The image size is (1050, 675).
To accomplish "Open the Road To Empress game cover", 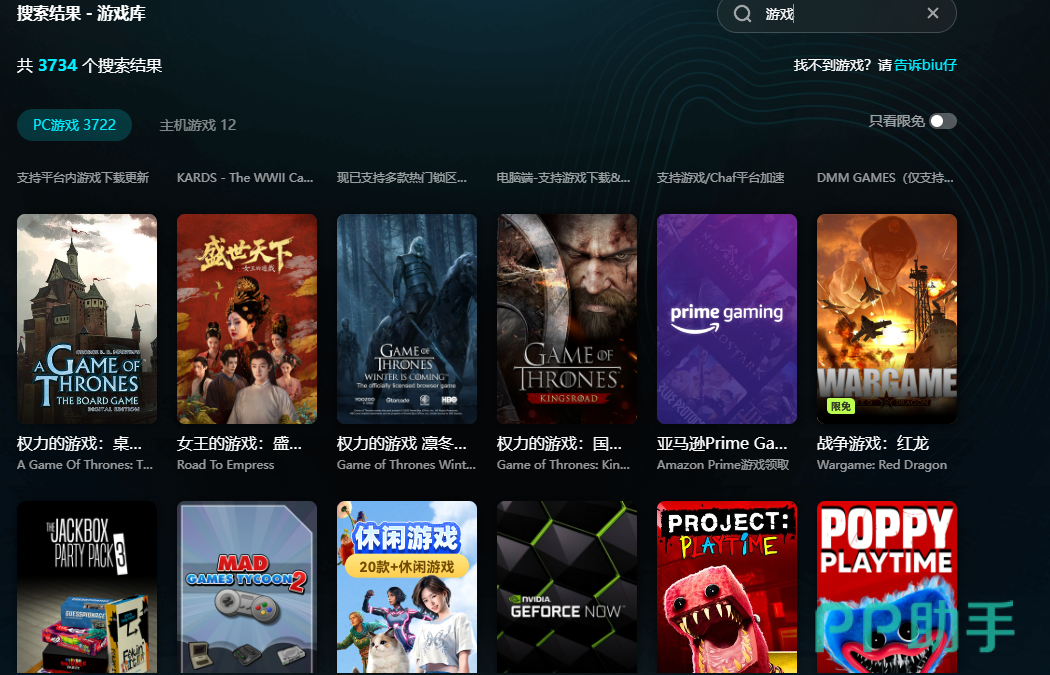I will pos(247,318).
